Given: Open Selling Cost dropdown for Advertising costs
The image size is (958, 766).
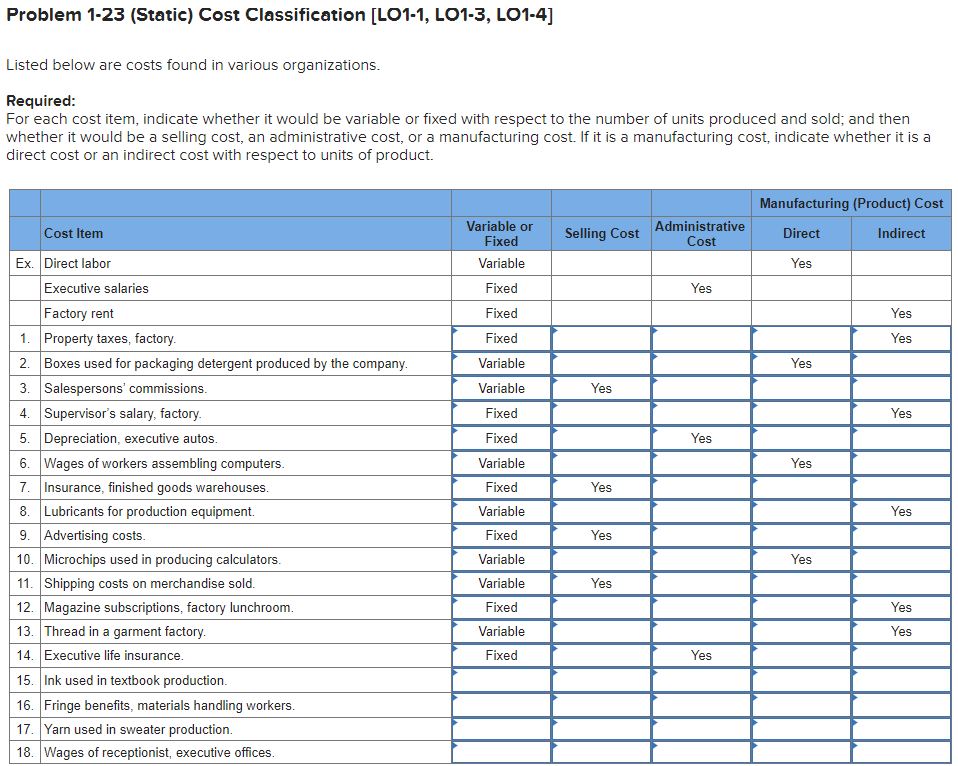Looking at the screenshot, I should [601, 535].
